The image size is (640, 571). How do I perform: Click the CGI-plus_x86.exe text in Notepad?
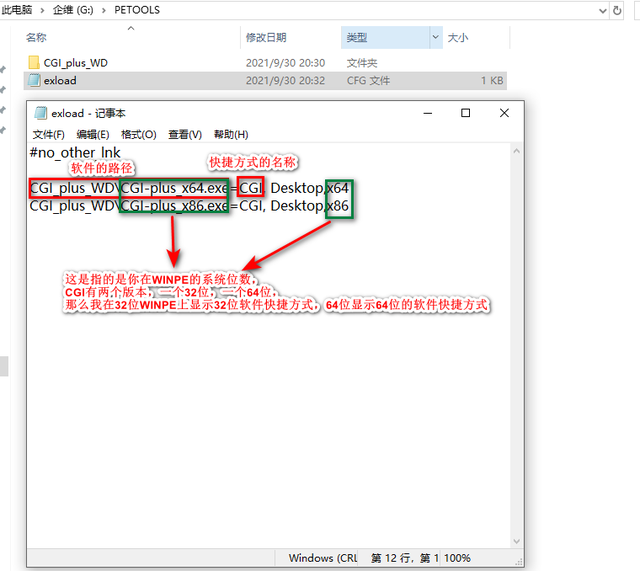174,206
